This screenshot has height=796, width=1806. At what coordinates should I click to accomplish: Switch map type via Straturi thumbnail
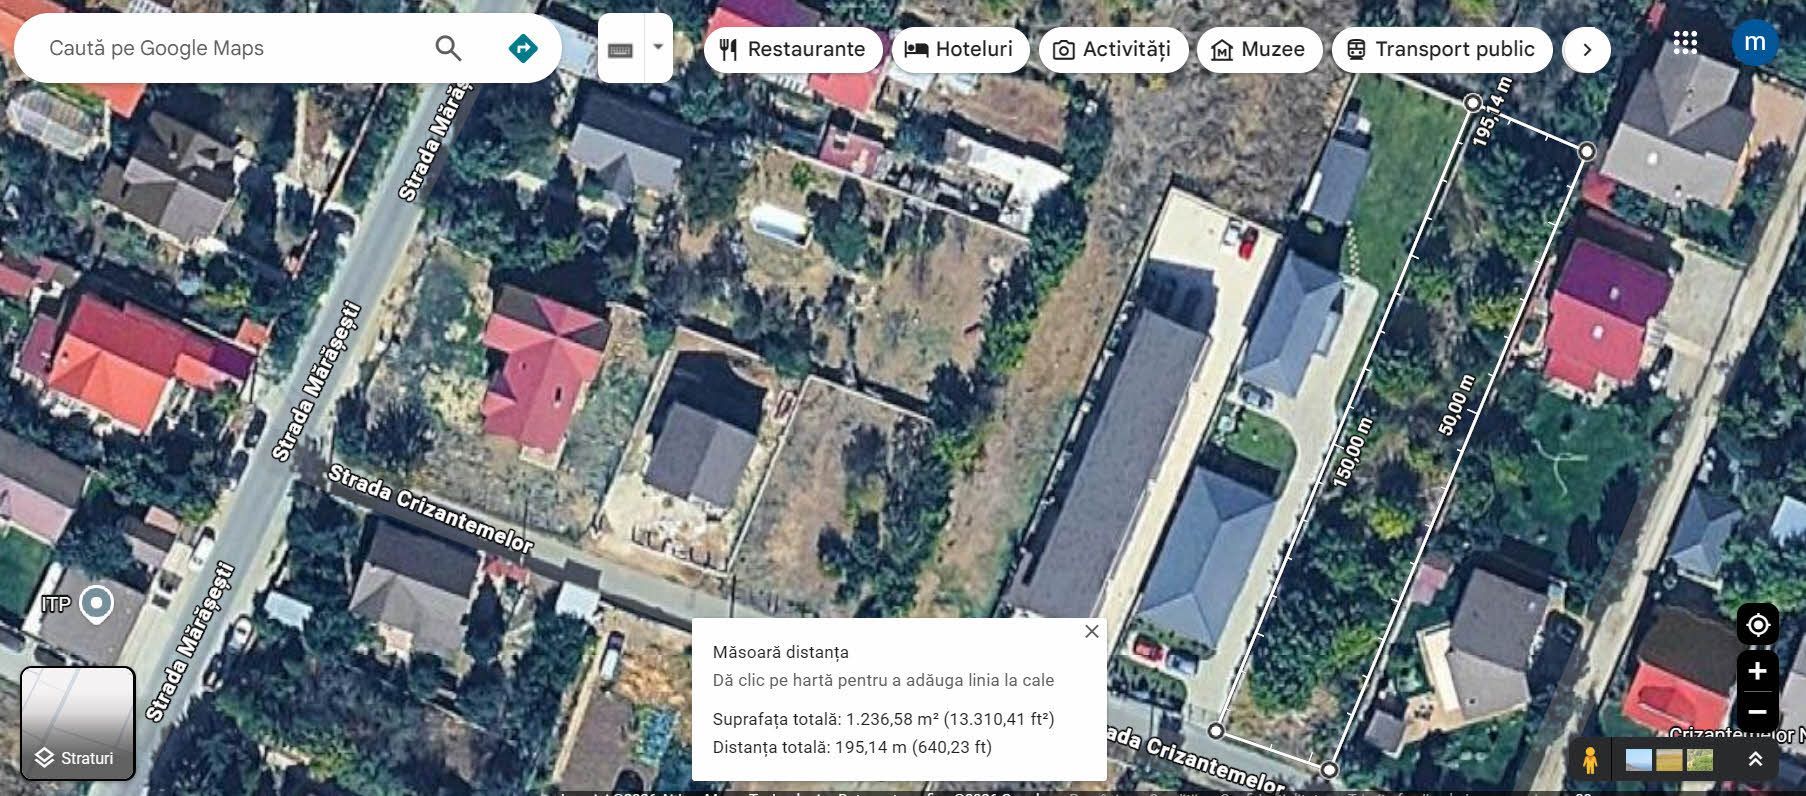coord(78,724)
